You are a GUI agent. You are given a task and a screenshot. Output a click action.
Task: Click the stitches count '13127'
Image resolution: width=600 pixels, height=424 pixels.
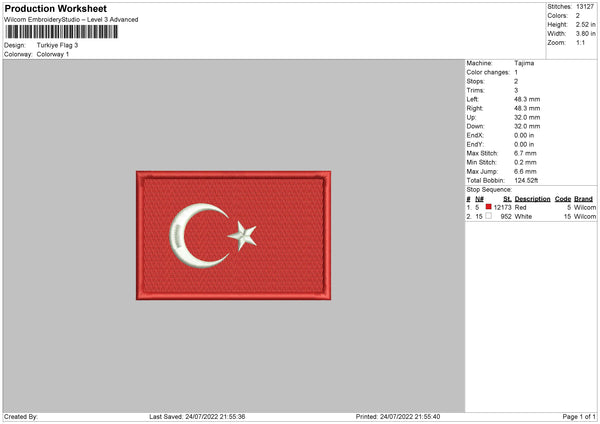(x=585, y=7)
